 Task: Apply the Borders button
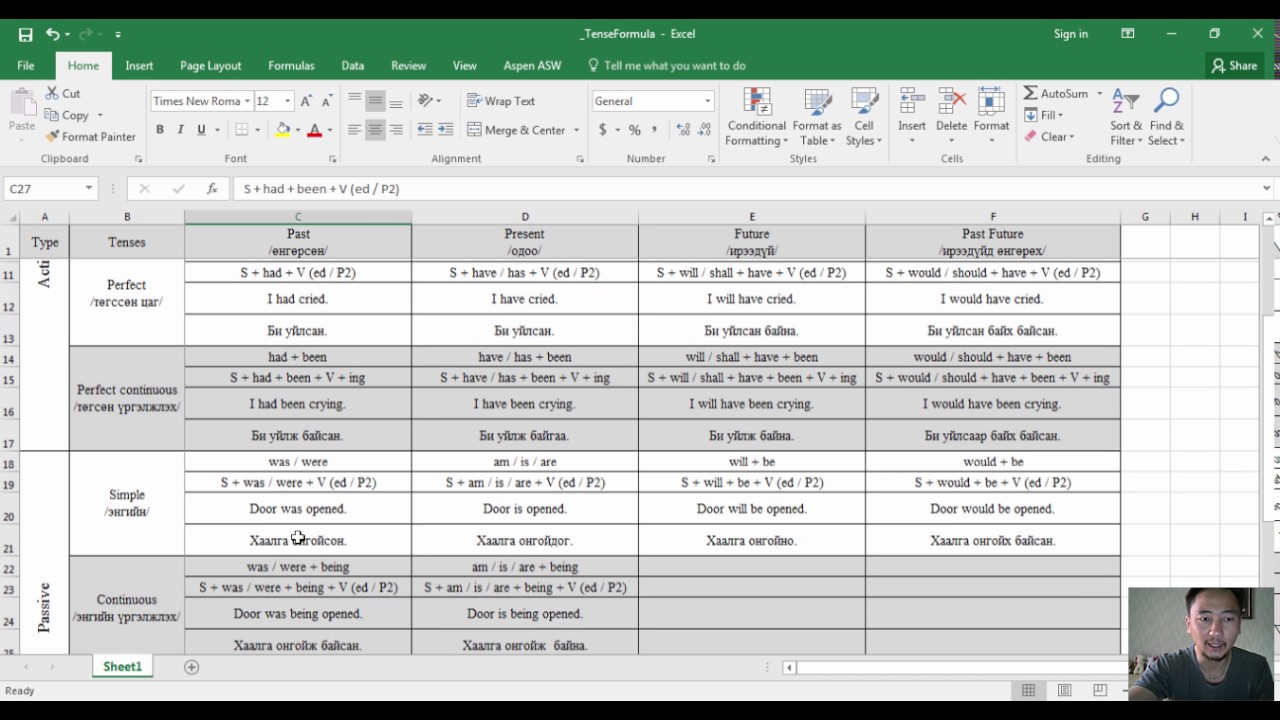(x=241, y=130)
